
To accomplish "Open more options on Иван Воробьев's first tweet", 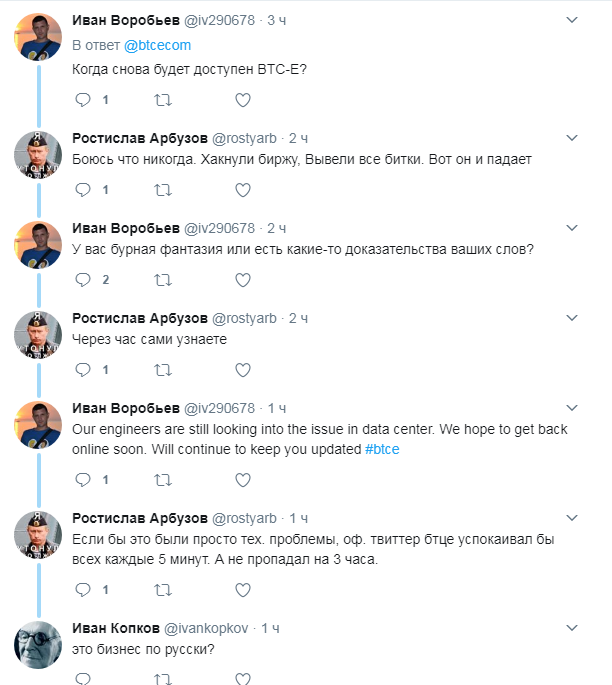I will tap(571, 19).
